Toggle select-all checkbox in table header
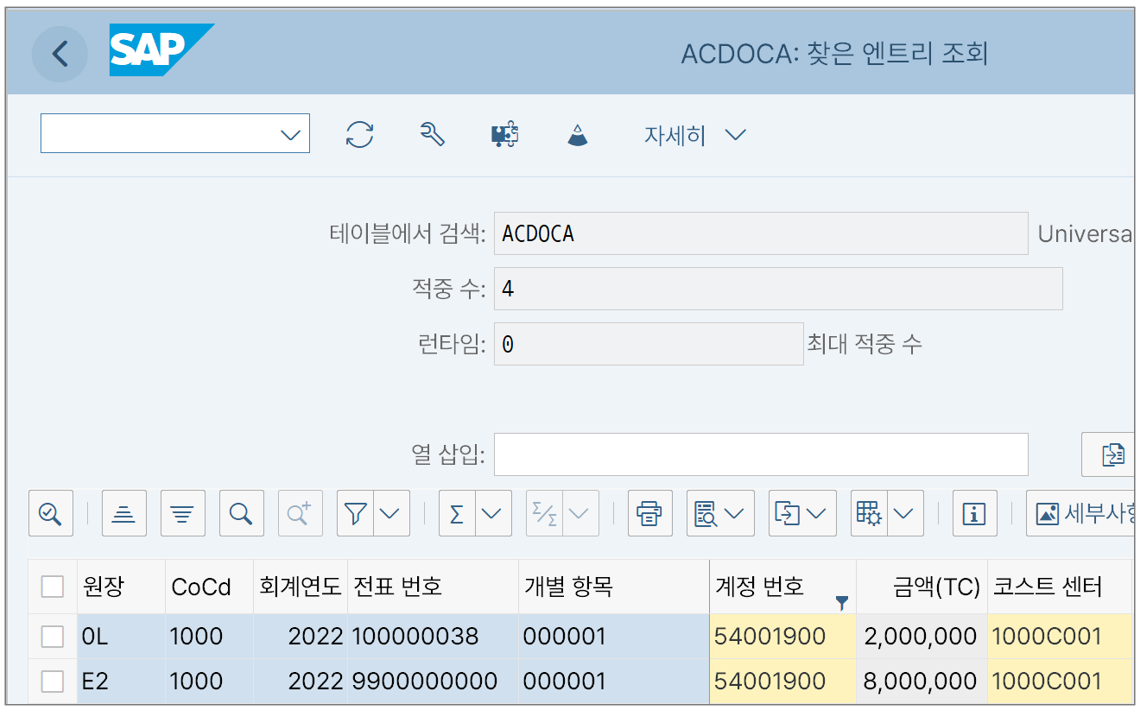The height and width of the screenshot is (710, 1136). [52, 586]
